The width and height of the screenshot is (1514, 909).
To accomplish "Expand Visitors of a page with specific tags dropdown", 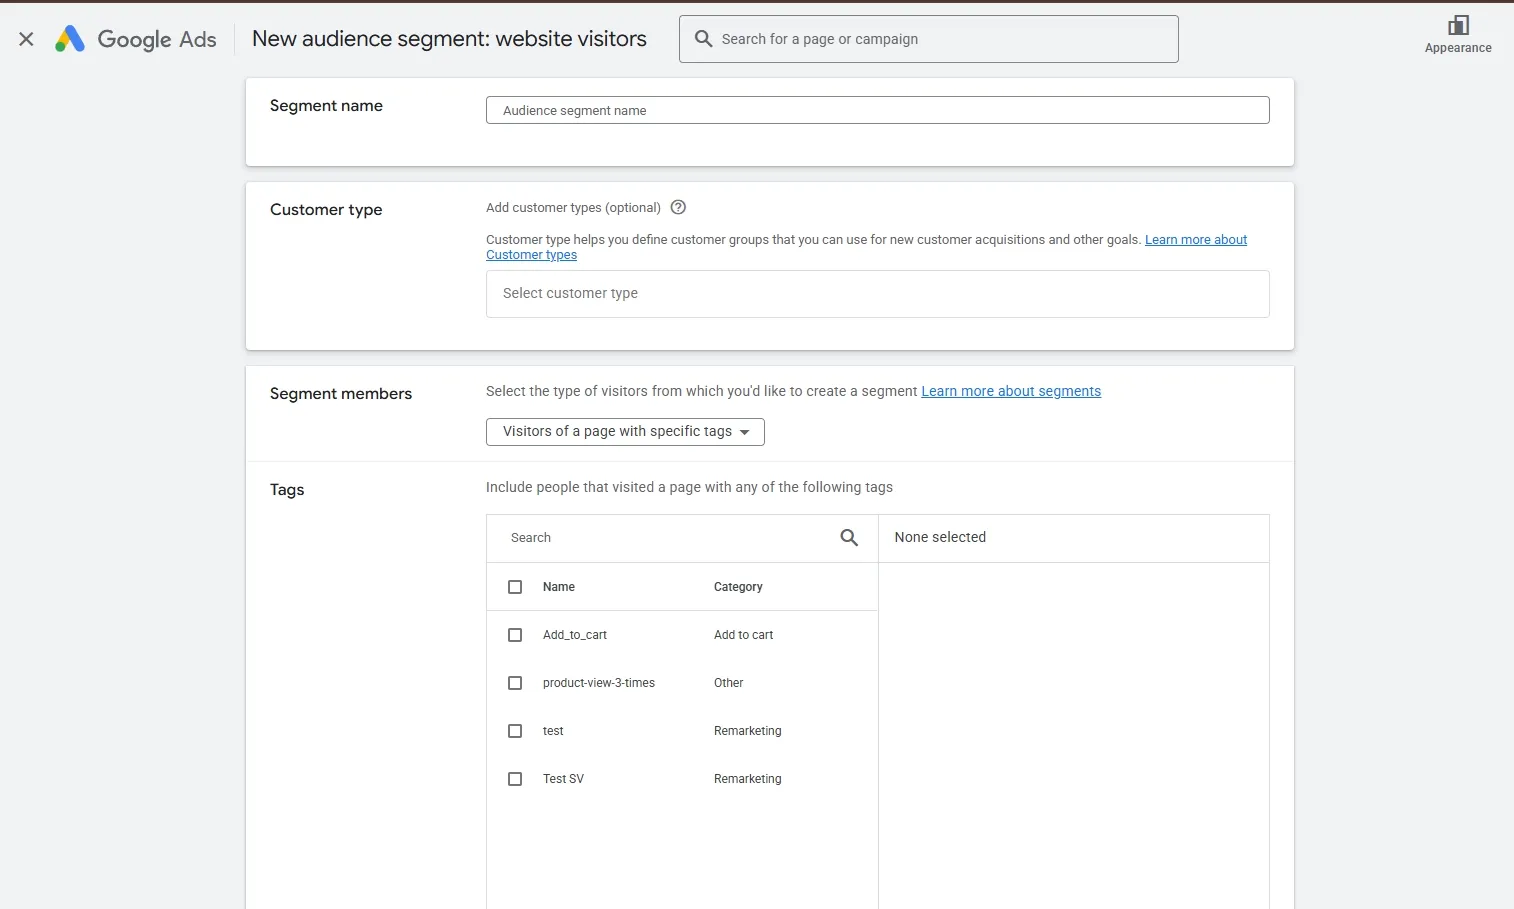I will [625, 432].
